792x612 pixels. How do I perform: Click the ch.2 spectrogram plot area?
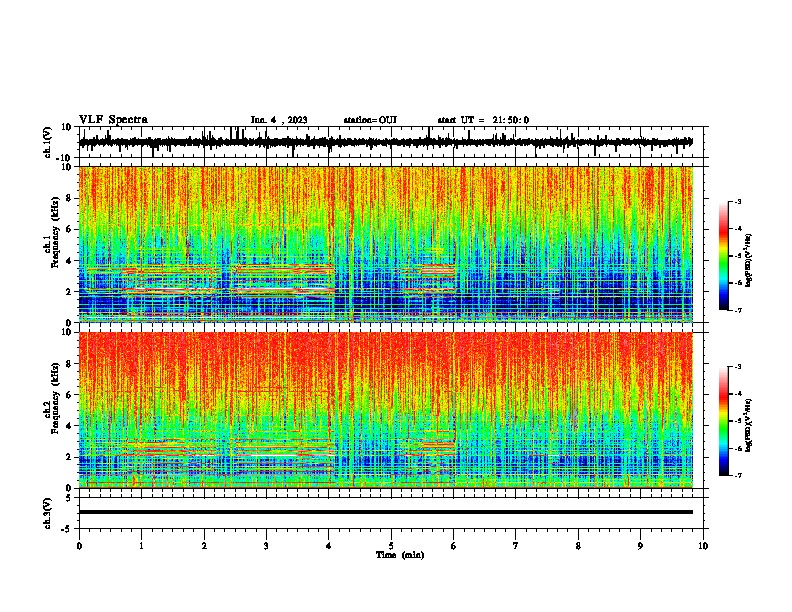(x=386, y=410)
